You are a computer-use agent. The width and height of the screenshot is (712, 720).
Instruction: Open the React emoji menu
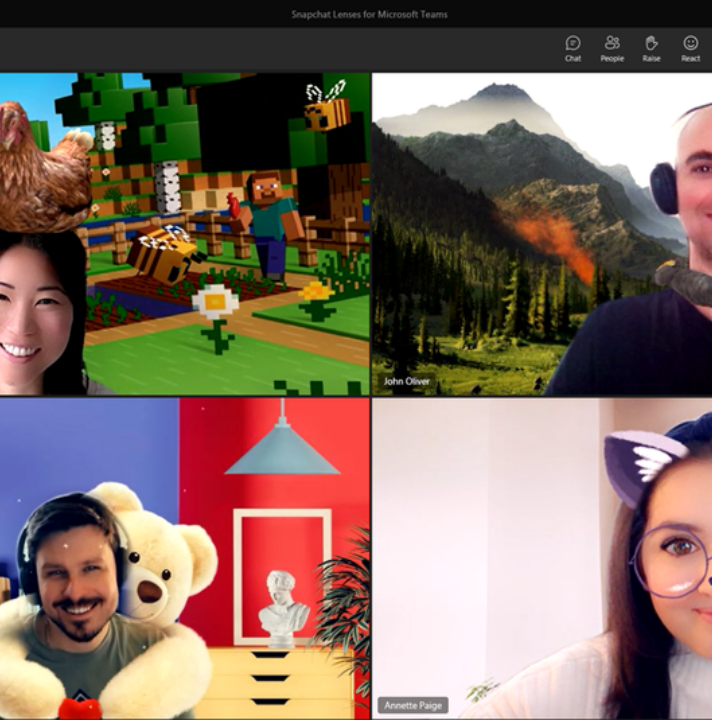(690, 48)
